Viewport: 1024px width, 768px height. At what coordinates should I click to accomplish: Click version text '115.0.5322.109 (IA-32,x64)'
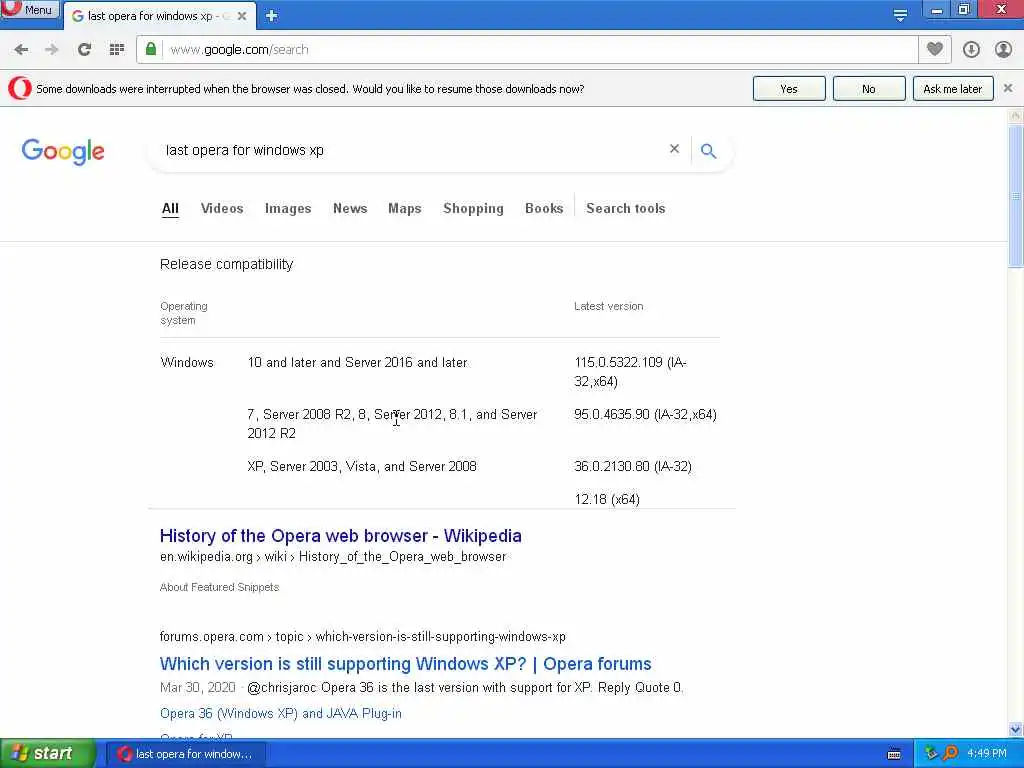[x=630, y=372]
